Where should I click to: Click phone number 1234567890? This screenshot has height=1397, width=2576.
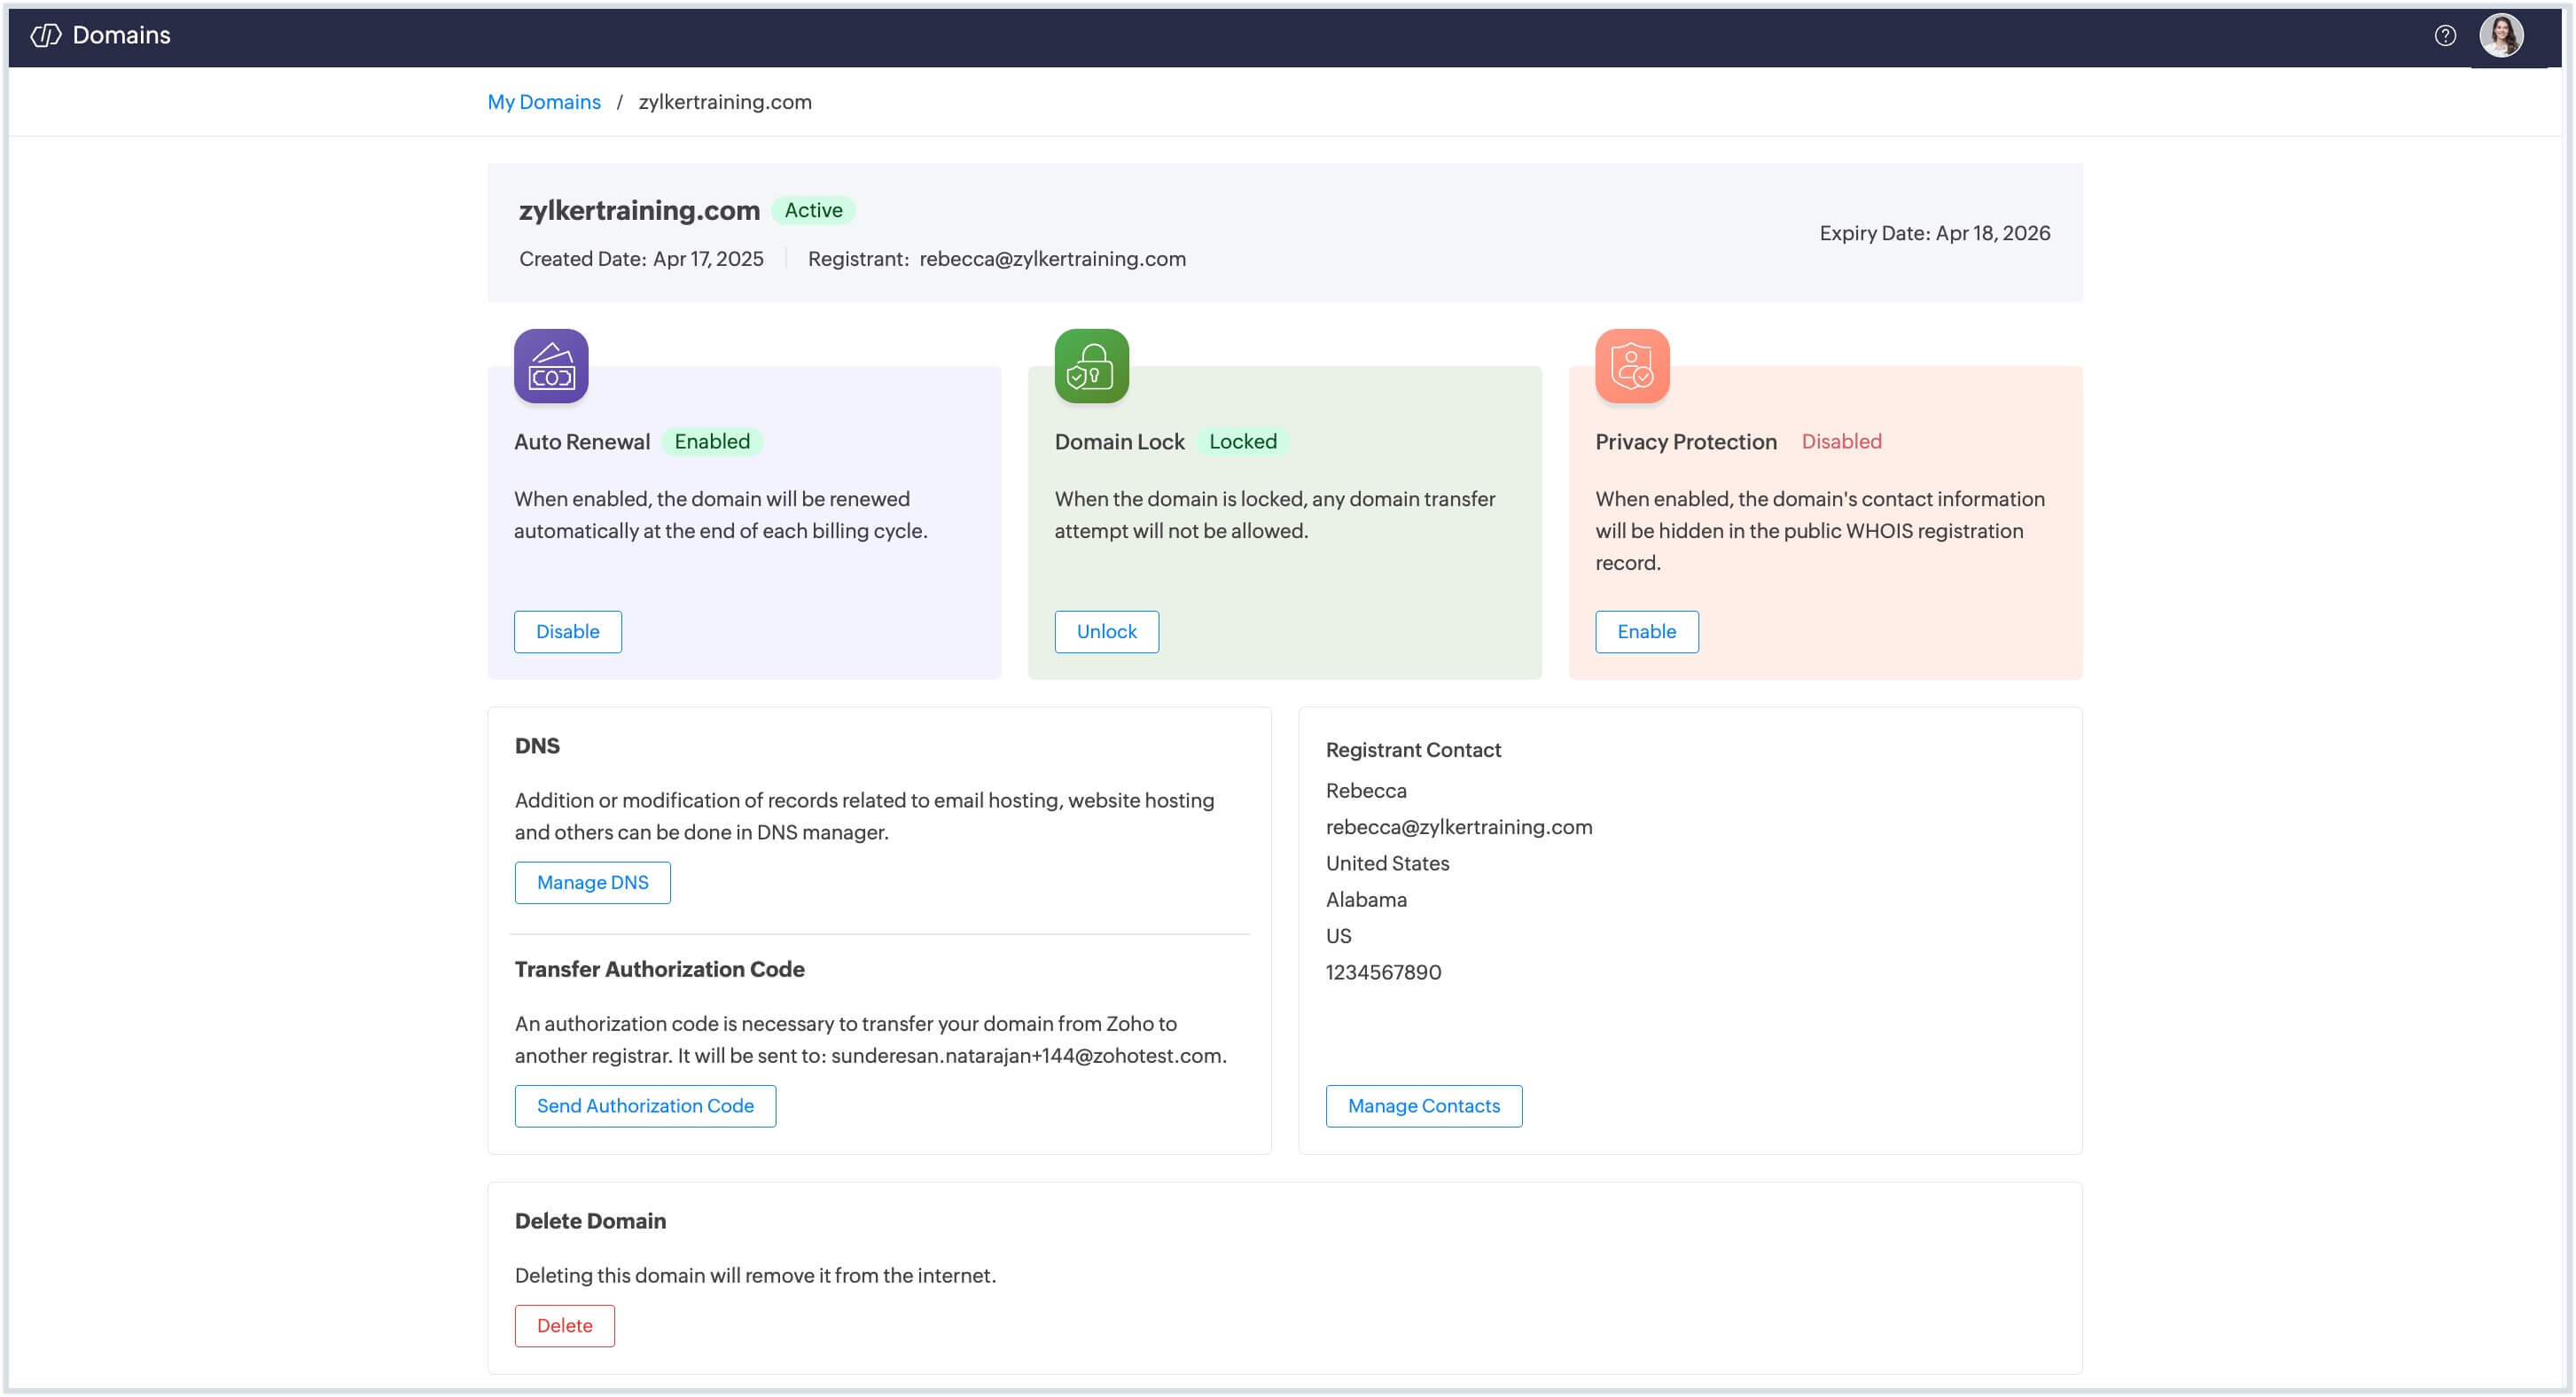(1383, 972)
